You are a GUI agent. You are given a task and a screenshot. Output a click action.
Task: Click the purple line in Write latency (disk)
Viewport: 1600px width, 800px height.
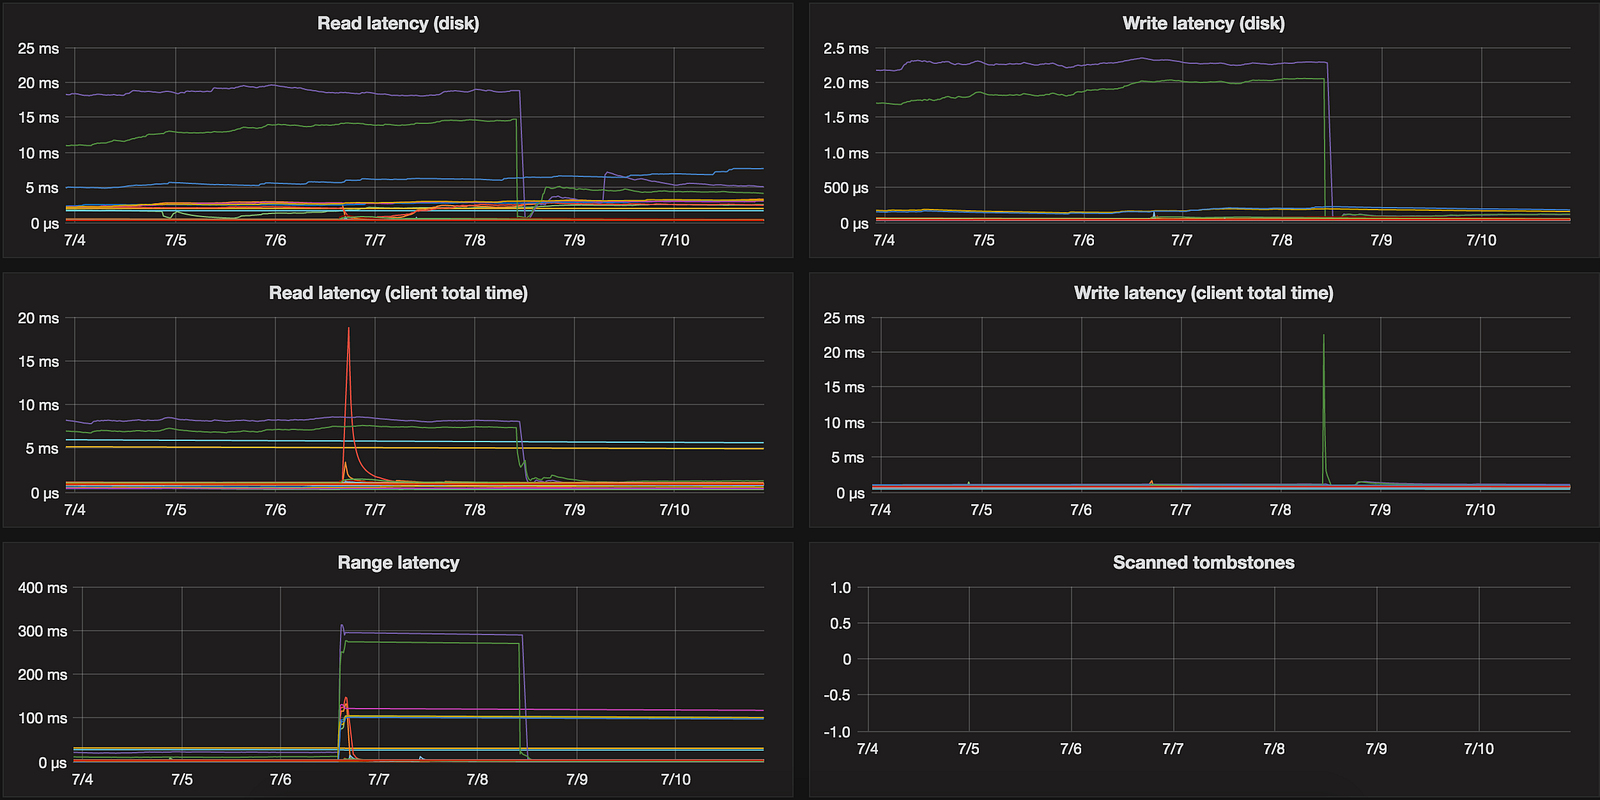pyautogui.click(x=1100, y=63)
